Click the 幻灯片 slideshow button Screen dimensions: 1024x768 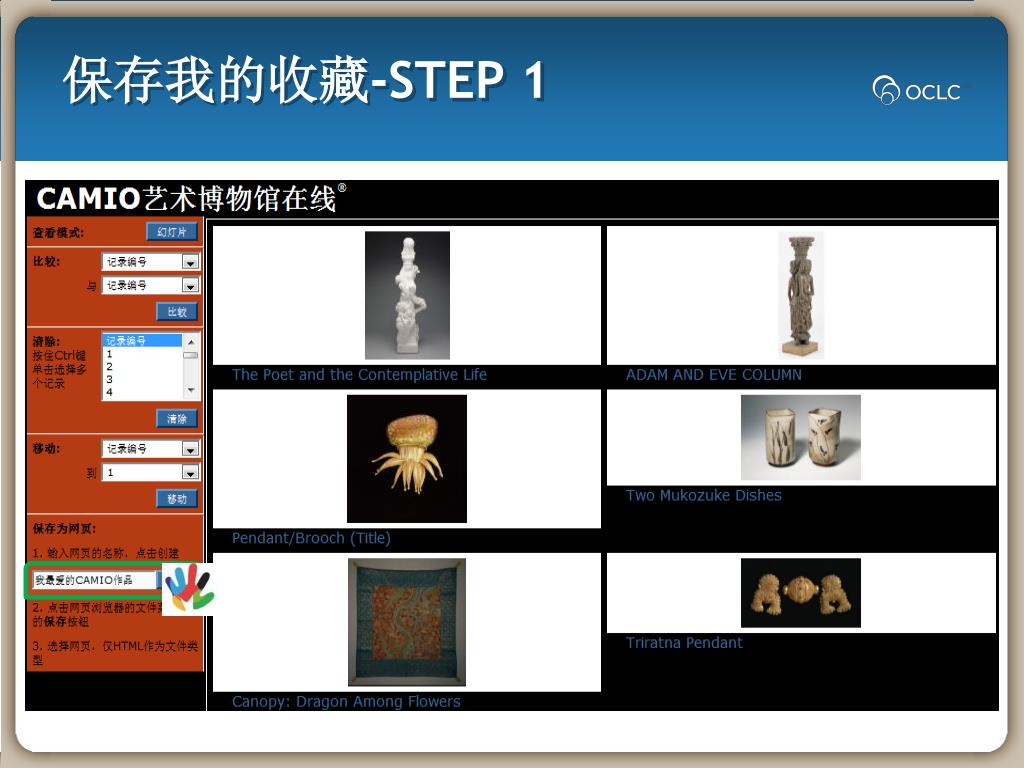coord(172,232)
